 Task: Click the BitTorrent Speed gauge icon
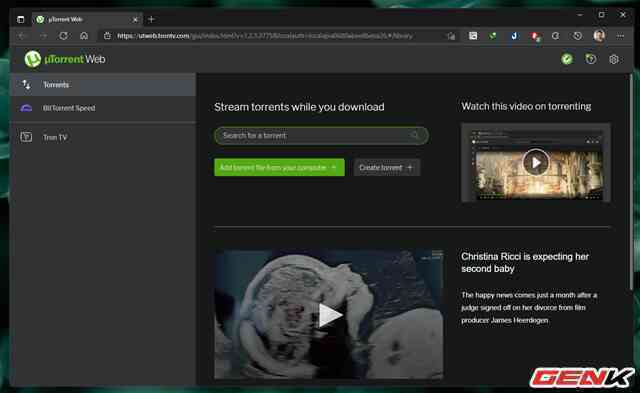[26, 108]
